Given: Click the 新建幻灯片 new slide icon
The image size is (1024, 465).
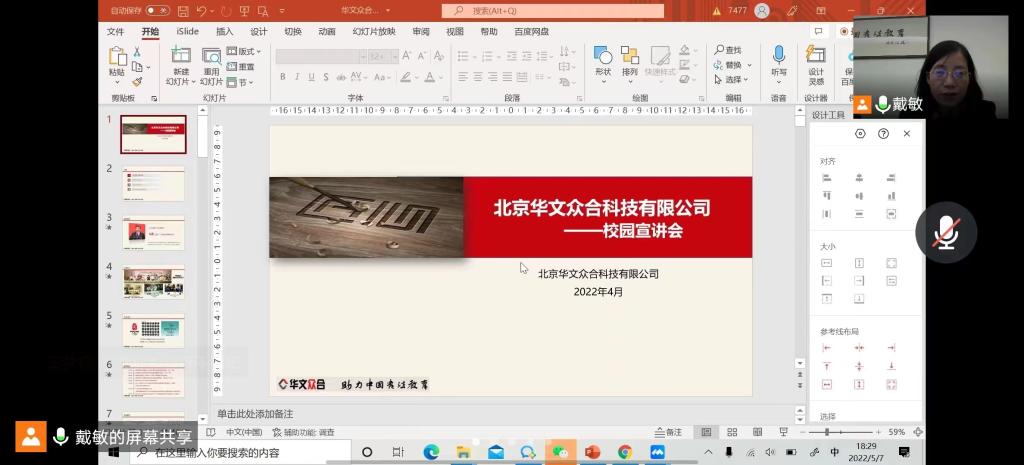Looking at the screenshot, I should (x=181, y=56).
